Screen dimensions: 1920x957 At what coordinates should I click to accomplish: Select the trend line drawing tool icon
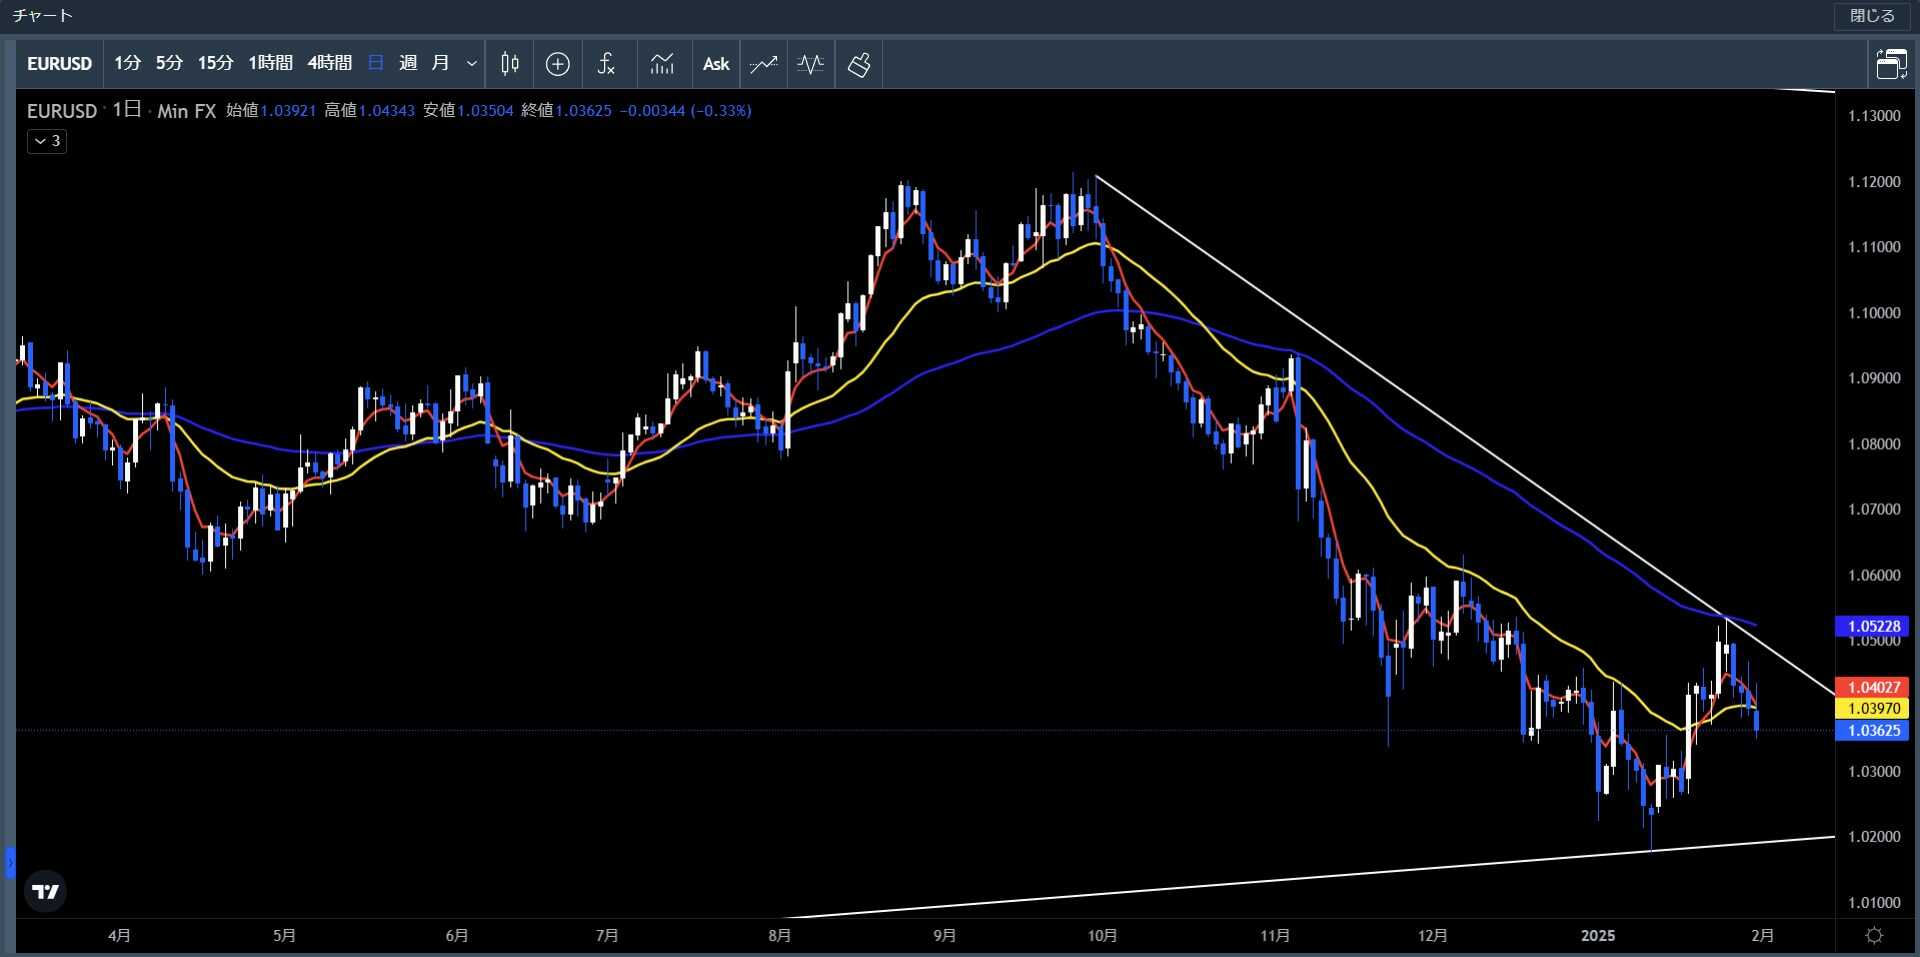point(764,64)
